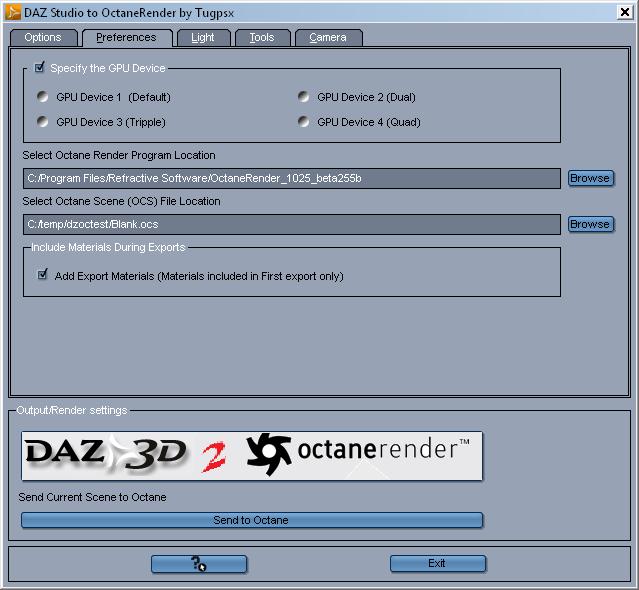This screenshot has height=590, width=639.
Task: Click the Send to Octane button
Action: click(x=252, y=520)
